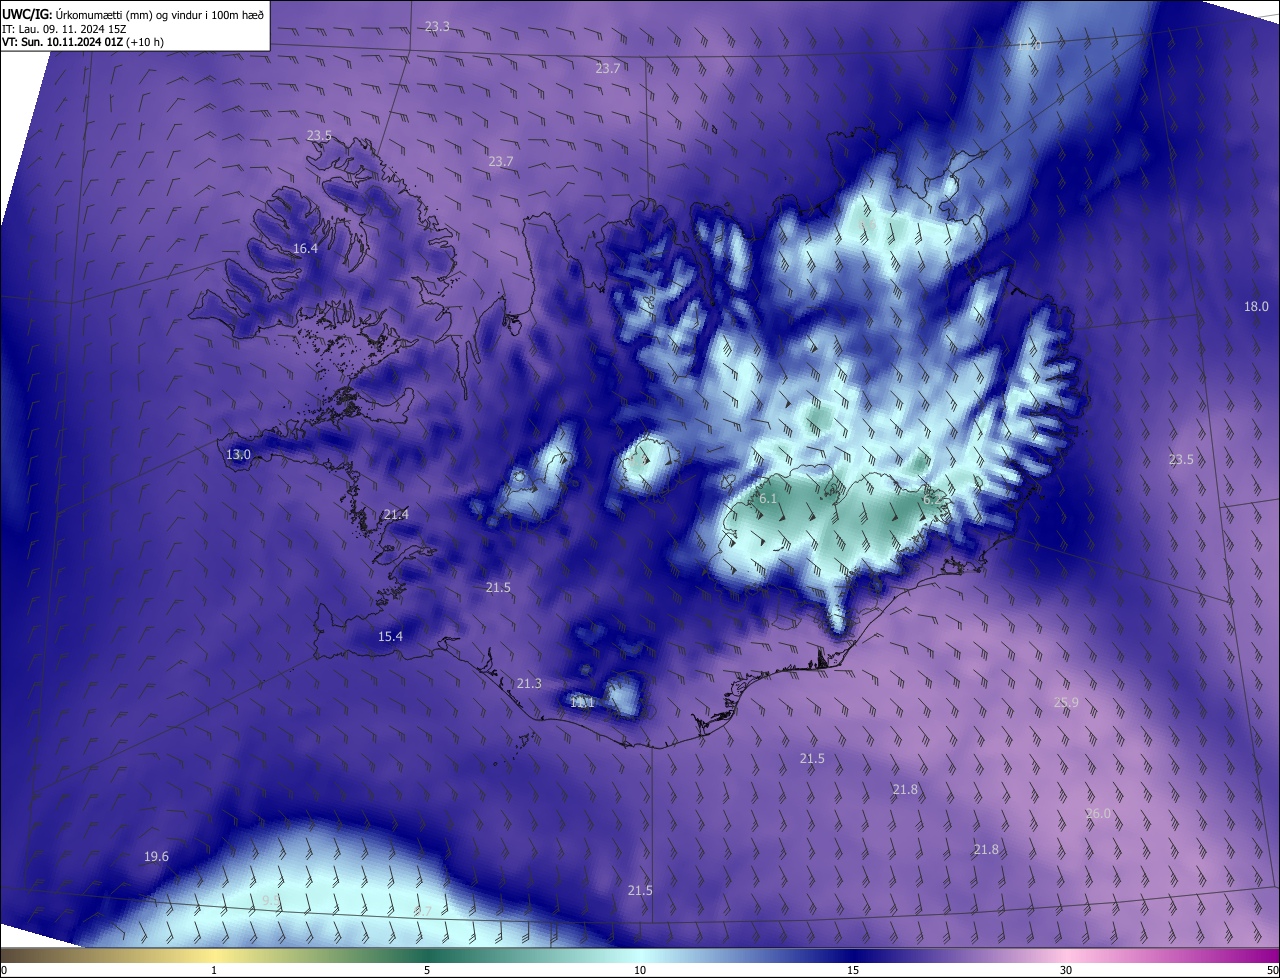The width and height of the screenshot is (1280, 978).
Task: Click the 10 tick on color scale
Action: coord(640,970)
